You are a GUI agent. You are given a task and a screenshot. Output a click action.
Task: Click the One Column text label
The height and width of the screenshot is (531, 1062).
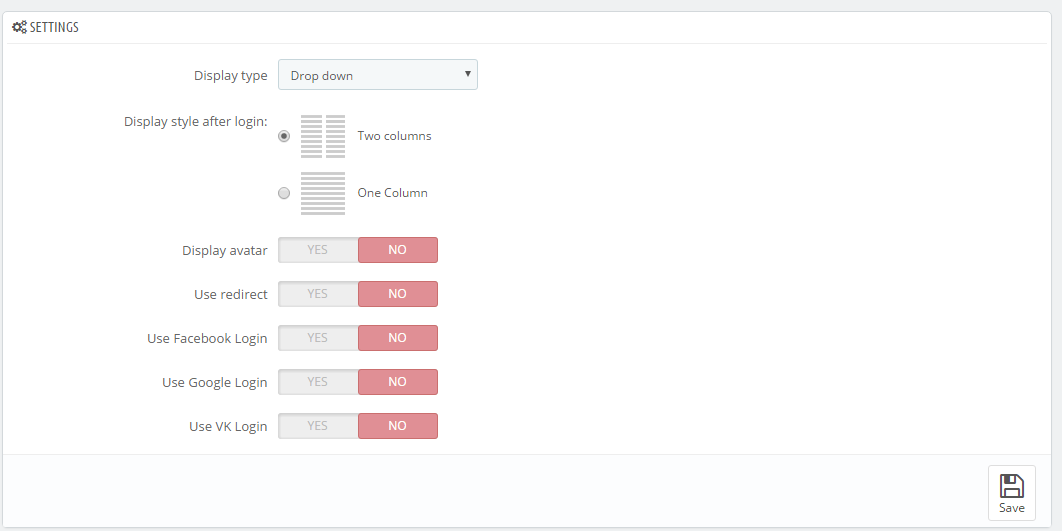tap(393, 193)
